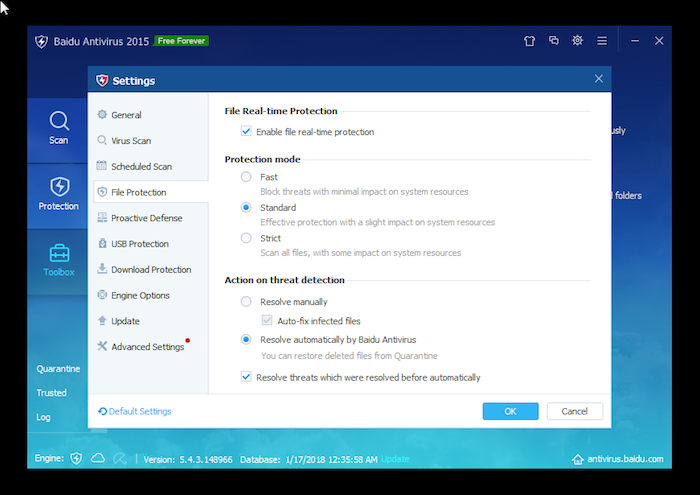
Task: Click 'Scan all files, with some impact' description
Action: [361, 253]
